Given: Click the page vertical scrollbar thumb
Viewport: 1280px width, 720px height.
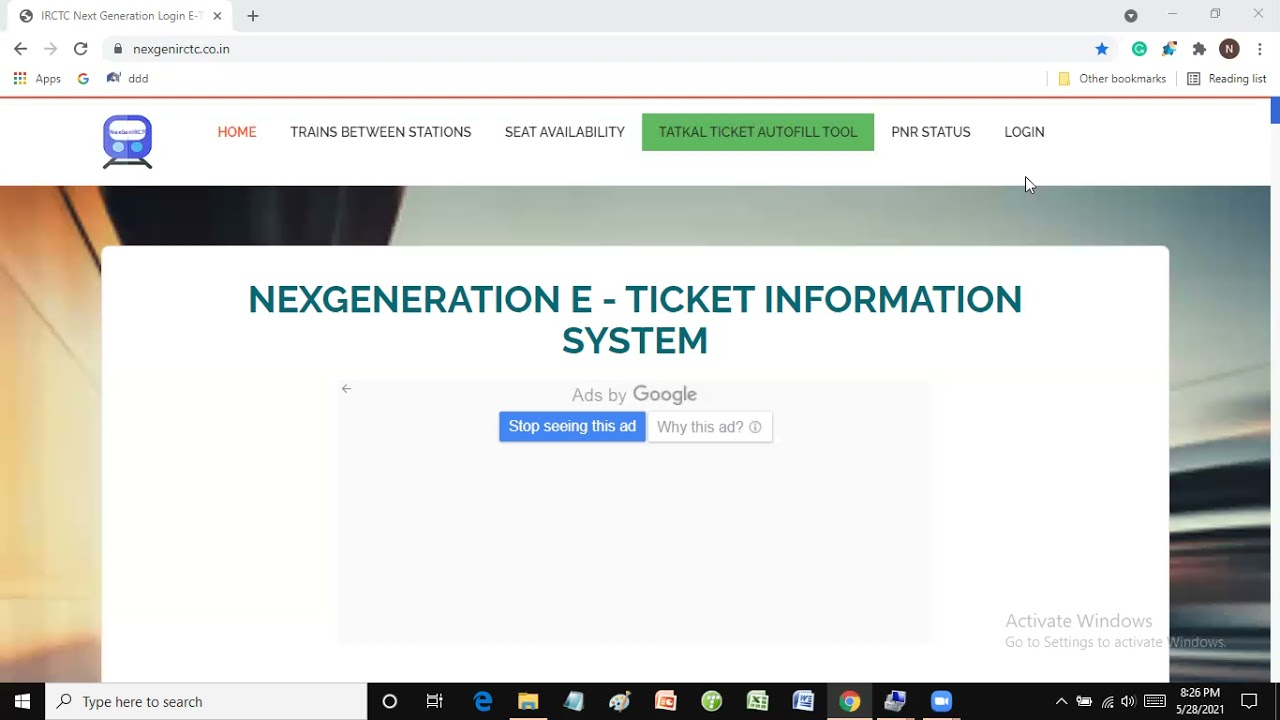Looking at the screenshot, I should point(1275,110).
